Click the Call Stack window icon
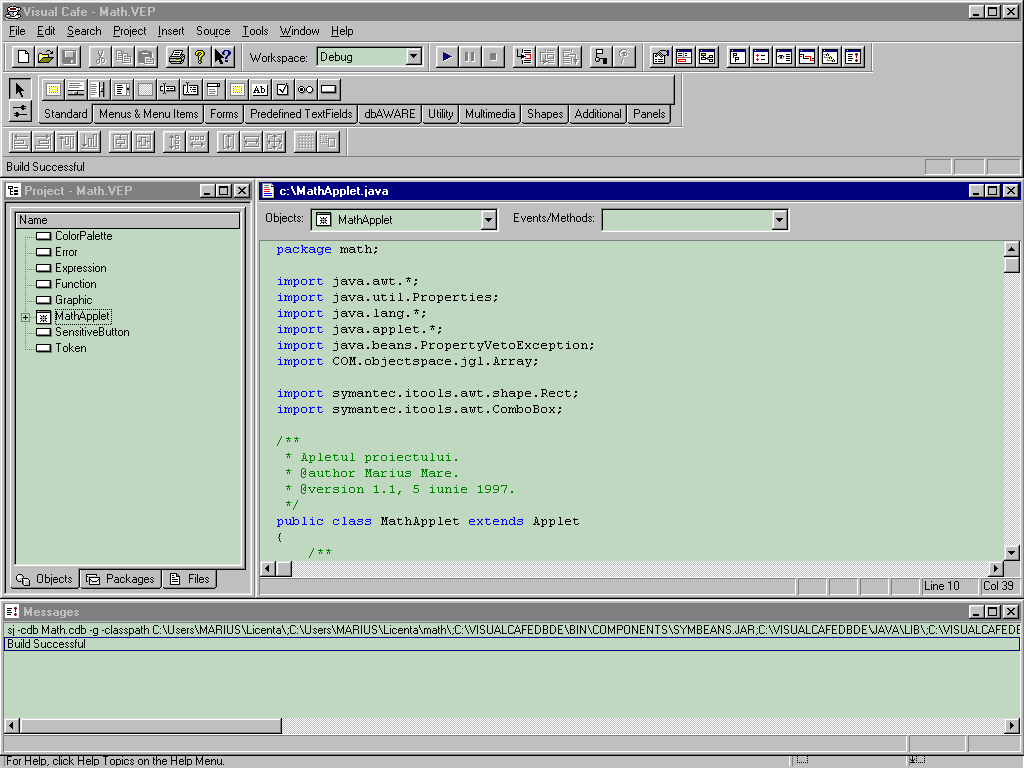 pyautogui.click(x=807, y=57)
